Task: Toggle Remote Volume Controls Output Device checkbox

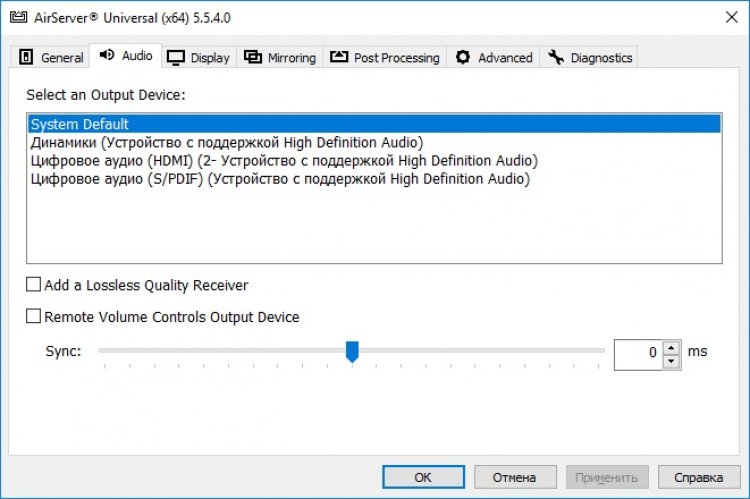Action: (x=34, y=317)
